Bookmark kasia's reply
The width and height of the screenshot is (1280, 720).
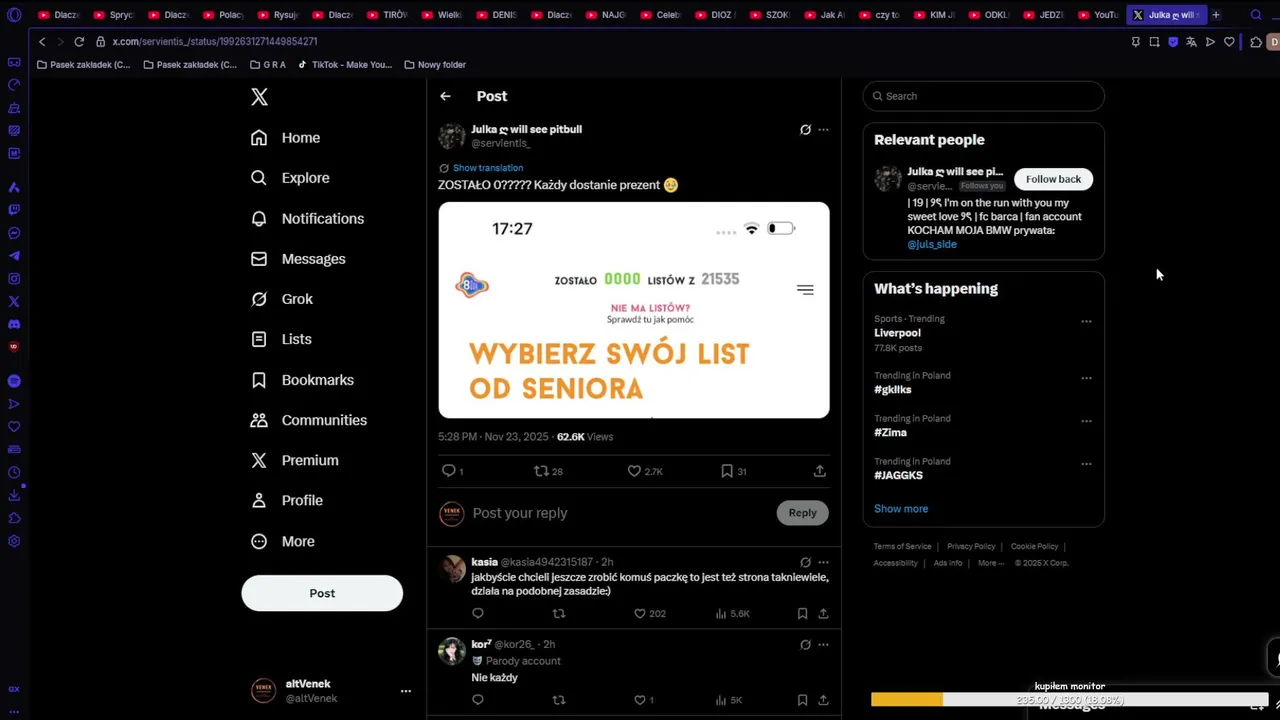click(802, 613)
